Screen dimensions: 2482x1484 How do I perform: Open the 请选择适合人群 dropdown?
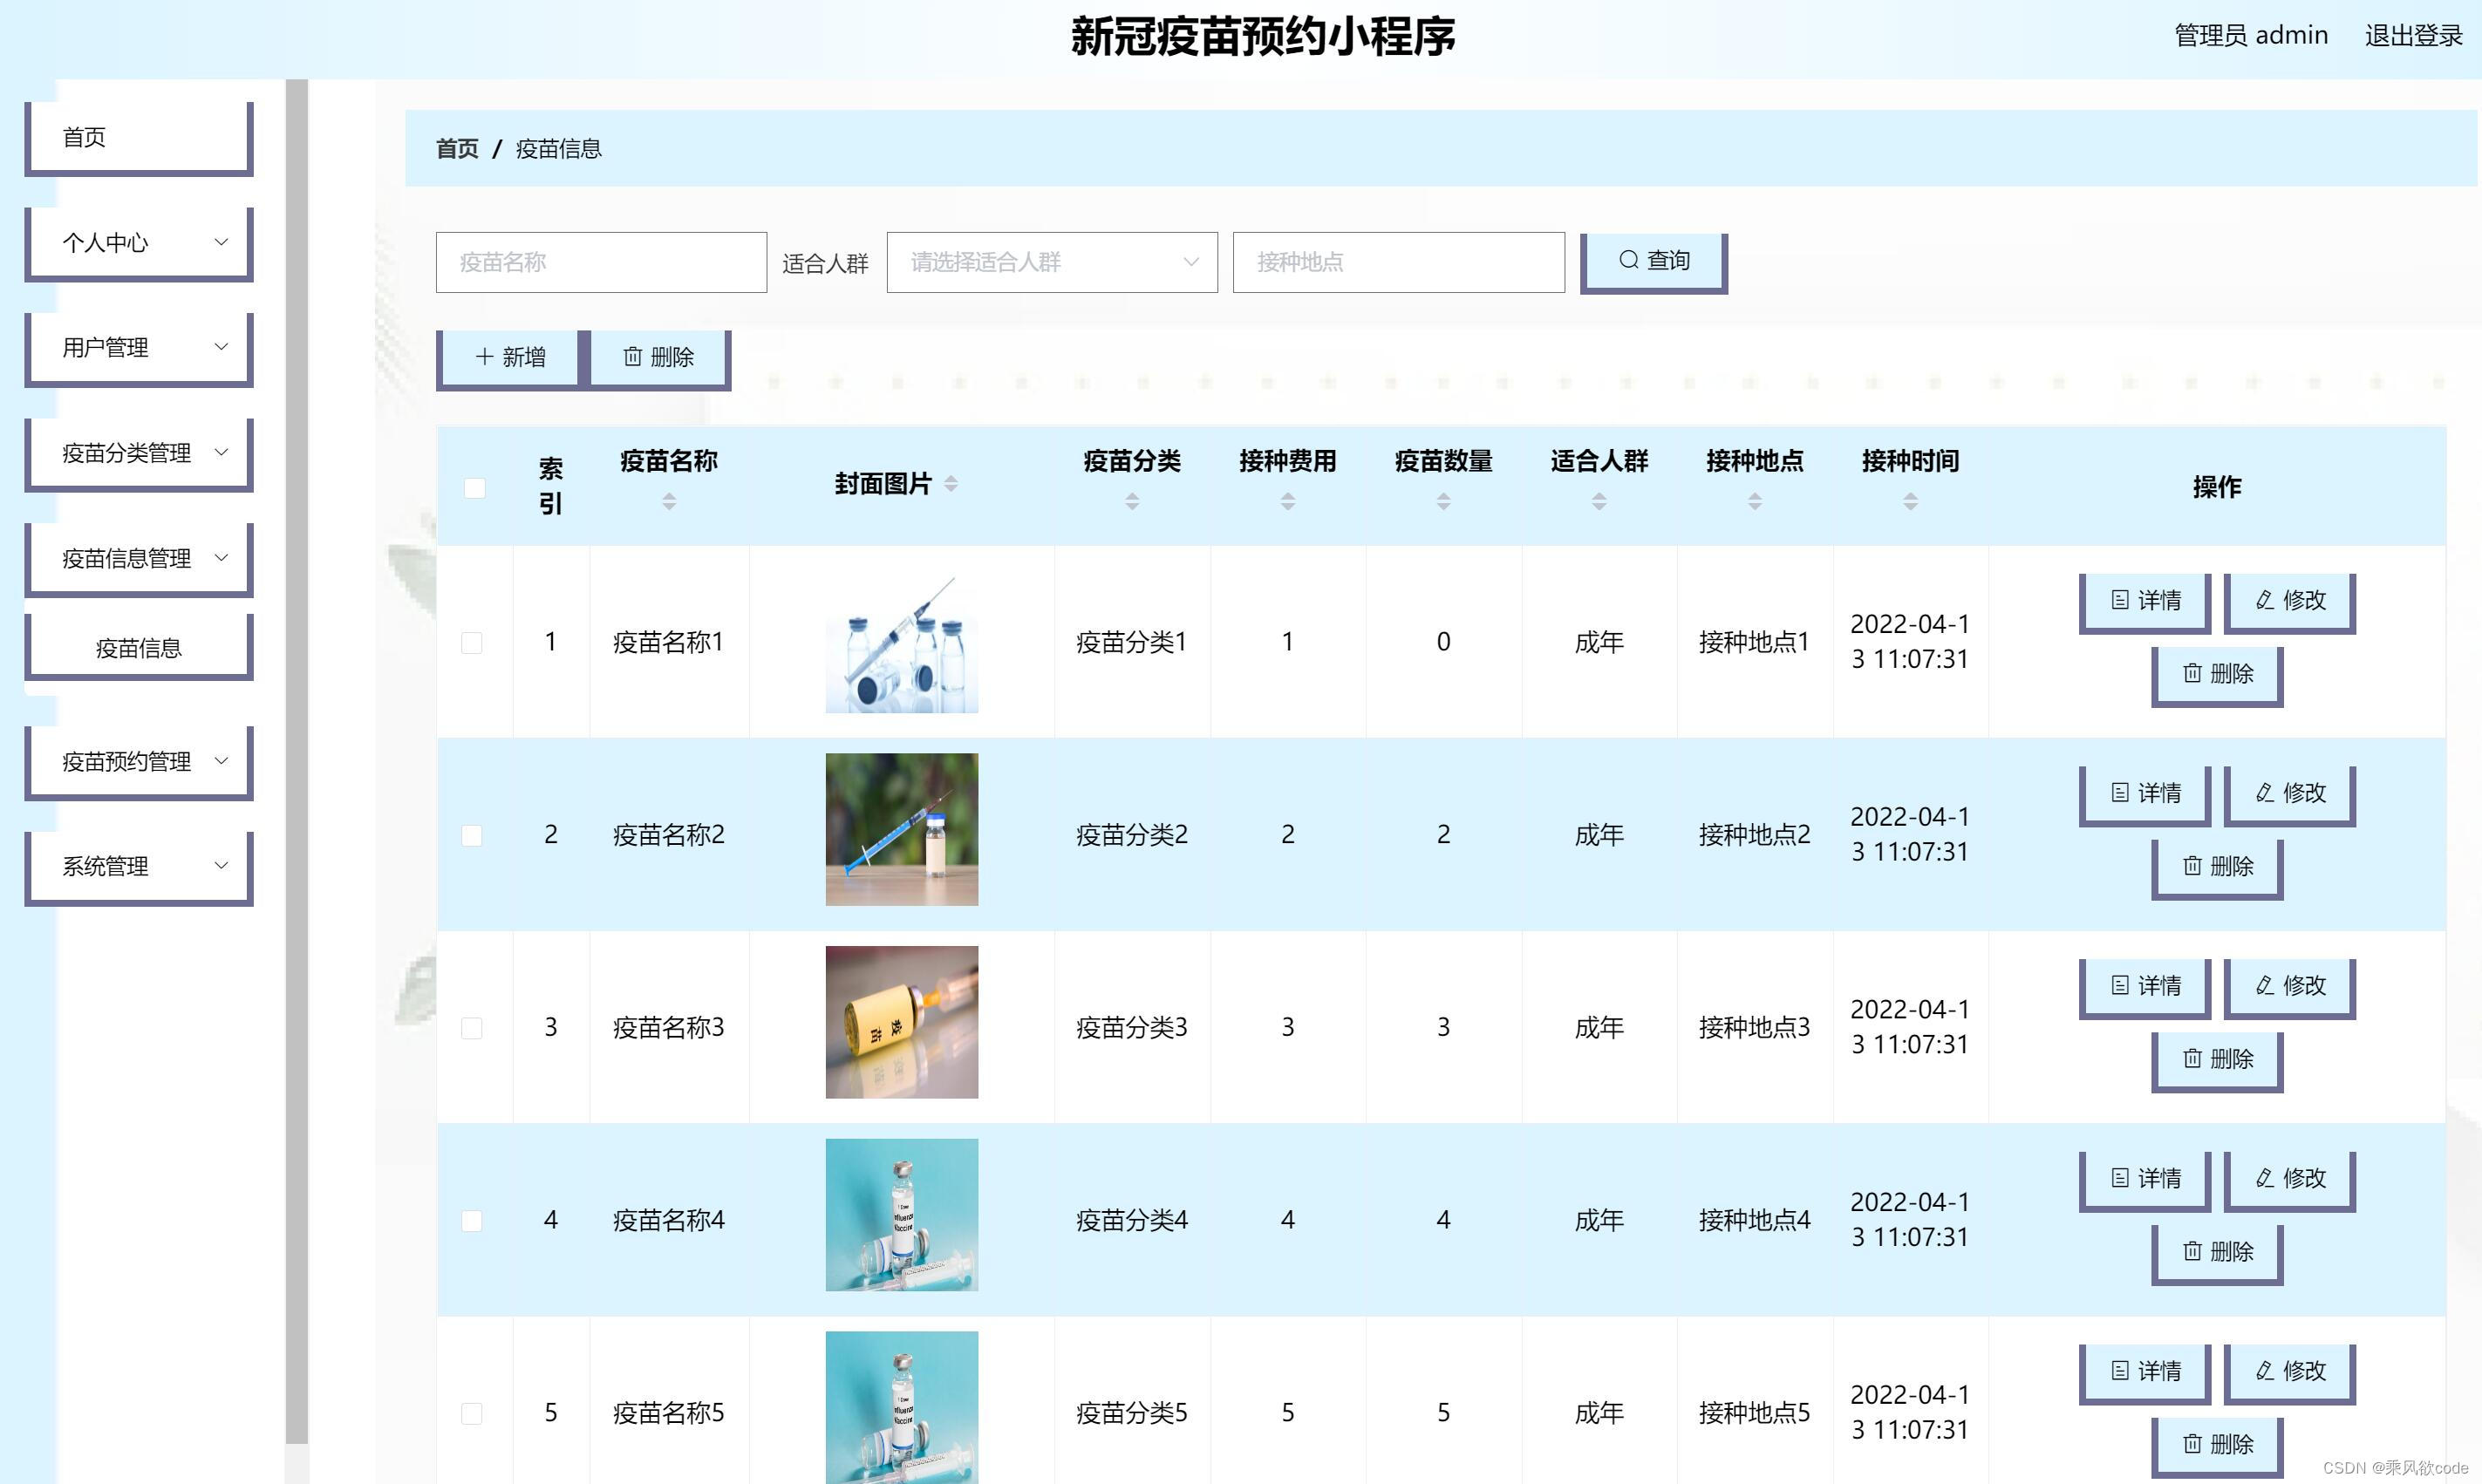pyautogui.click(x=1051, y=262)
